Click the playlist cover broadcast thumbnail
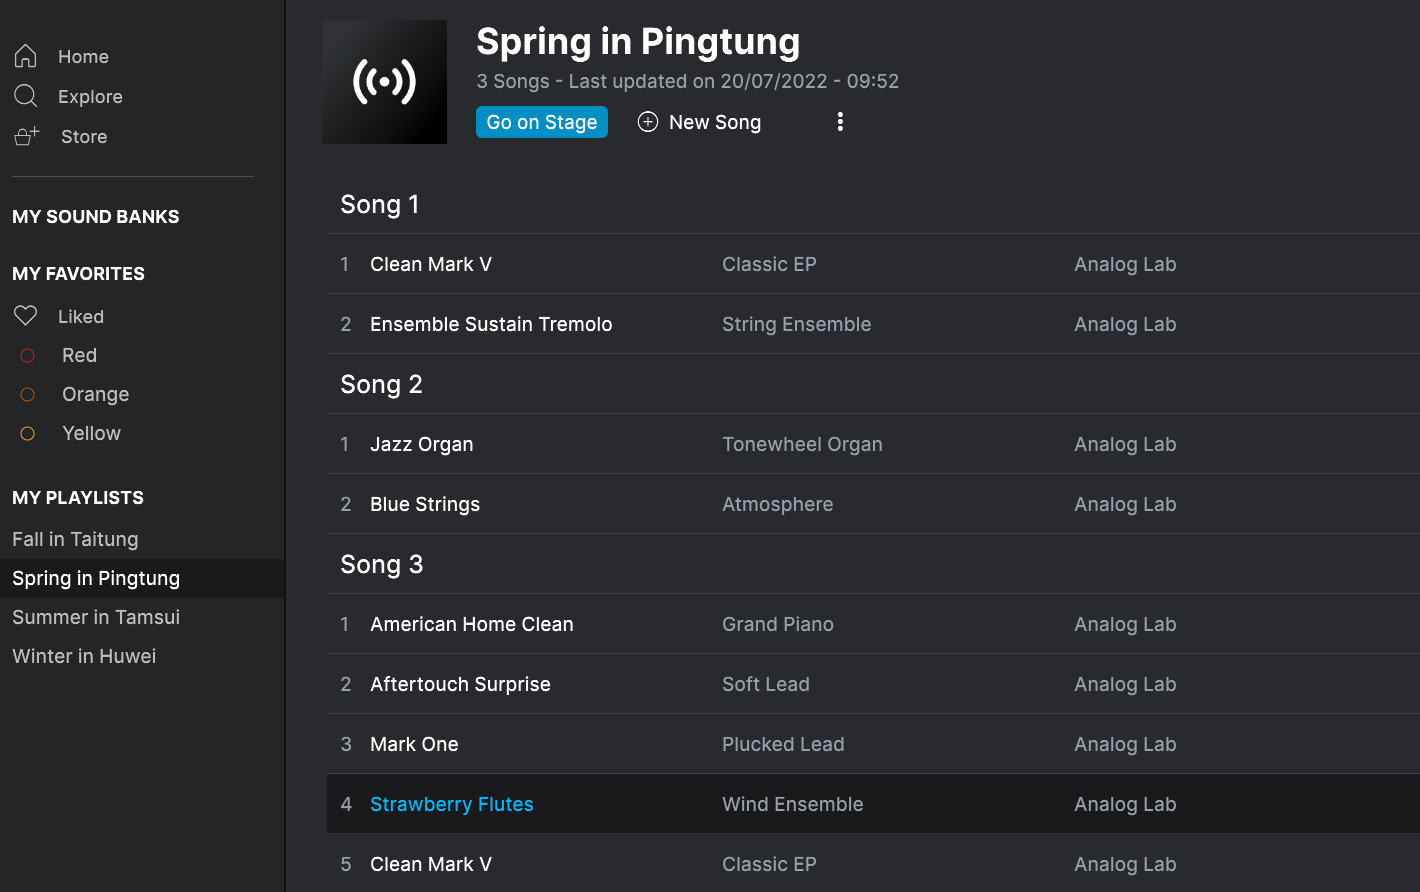Viewport: 1420px width, 892px height. tap(384, 82)
